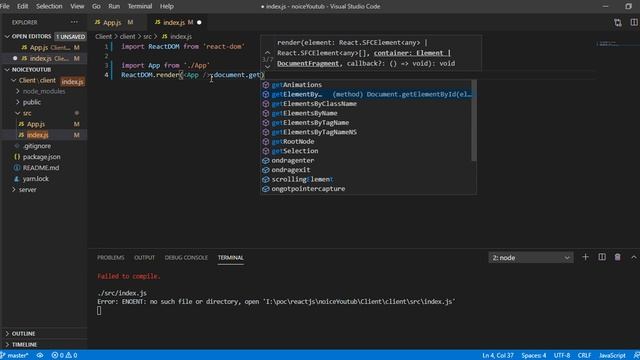Switch to the Terminal panel tab

[x=231, y=258]
